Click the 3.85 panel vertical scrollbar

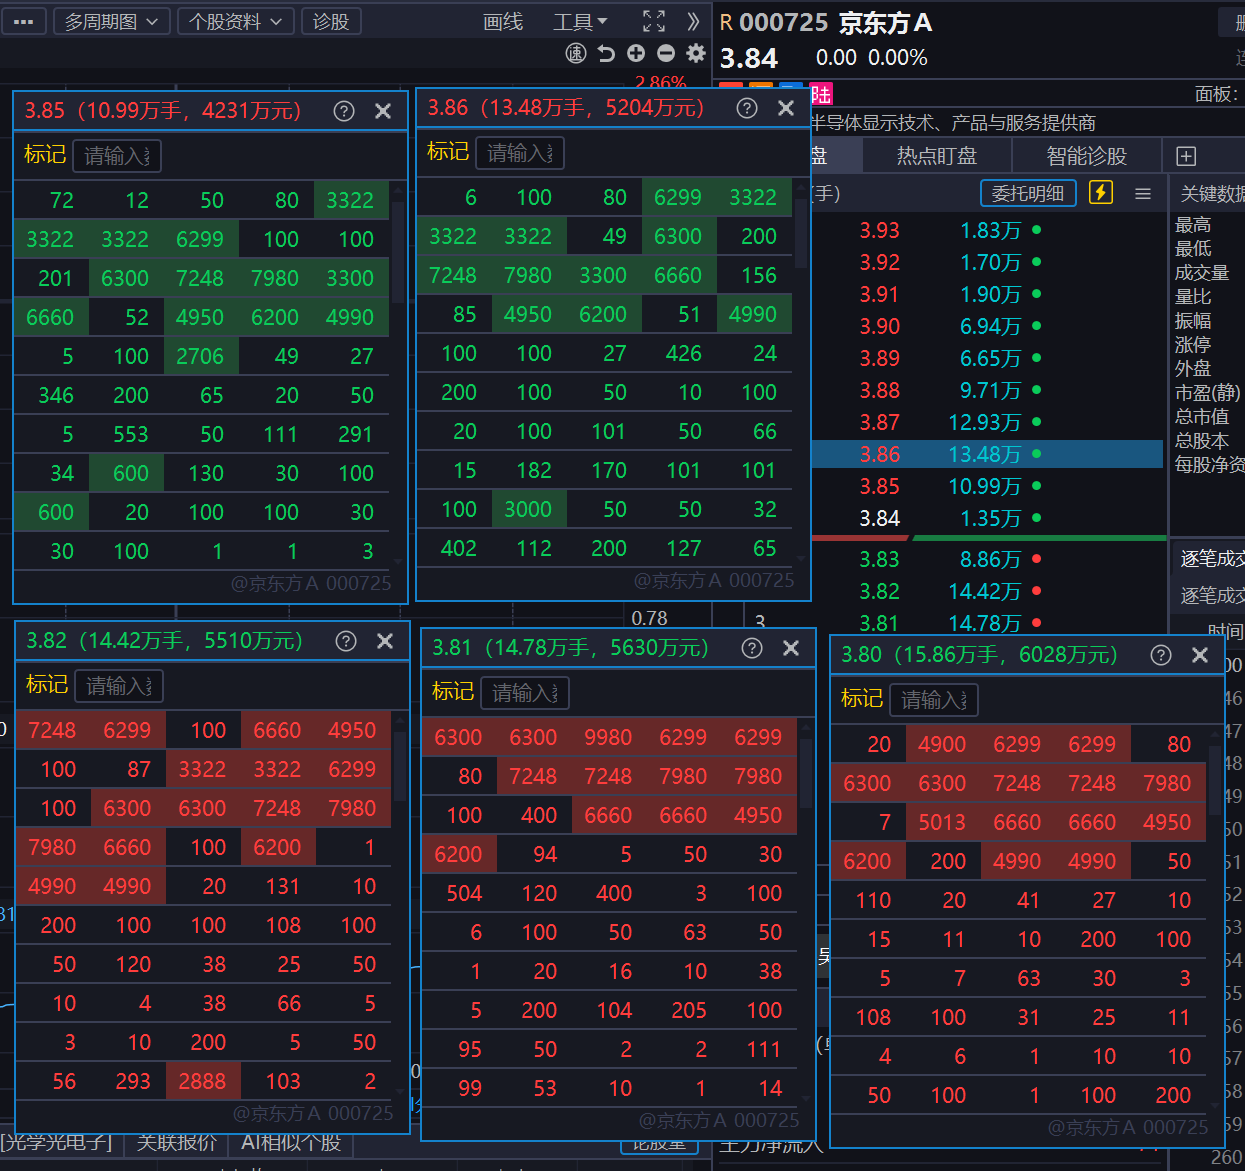[398, 252]
